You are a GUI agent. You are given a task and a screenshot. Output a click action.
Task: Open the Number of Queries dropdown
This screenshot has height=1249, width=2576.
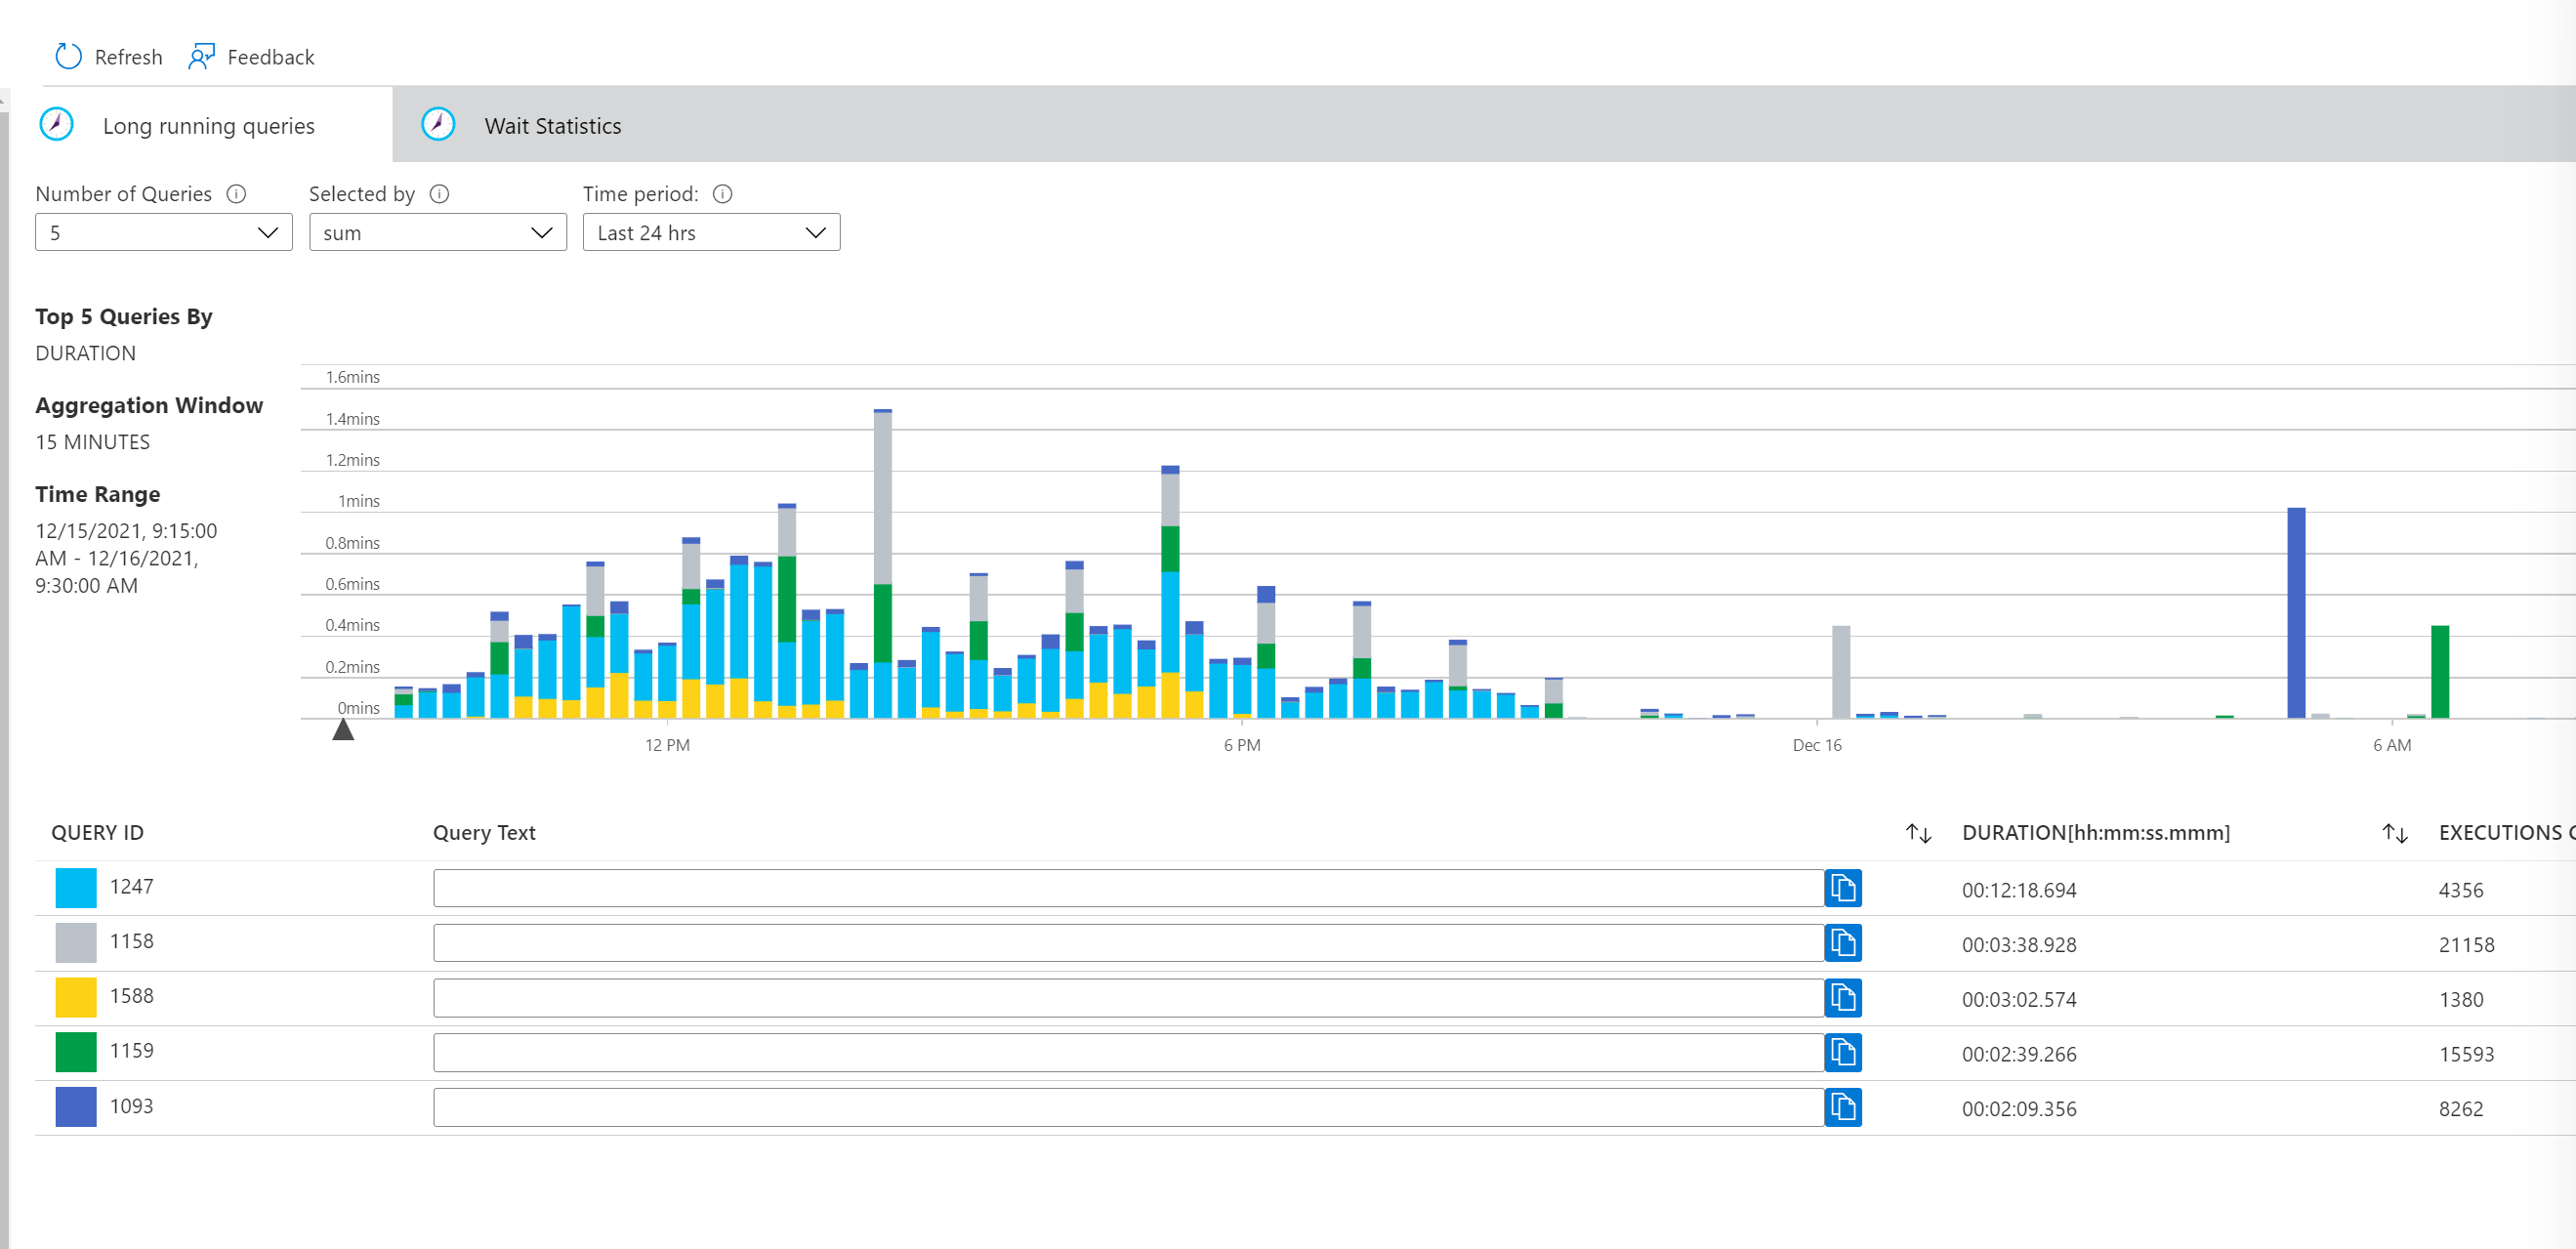point(163,232)
